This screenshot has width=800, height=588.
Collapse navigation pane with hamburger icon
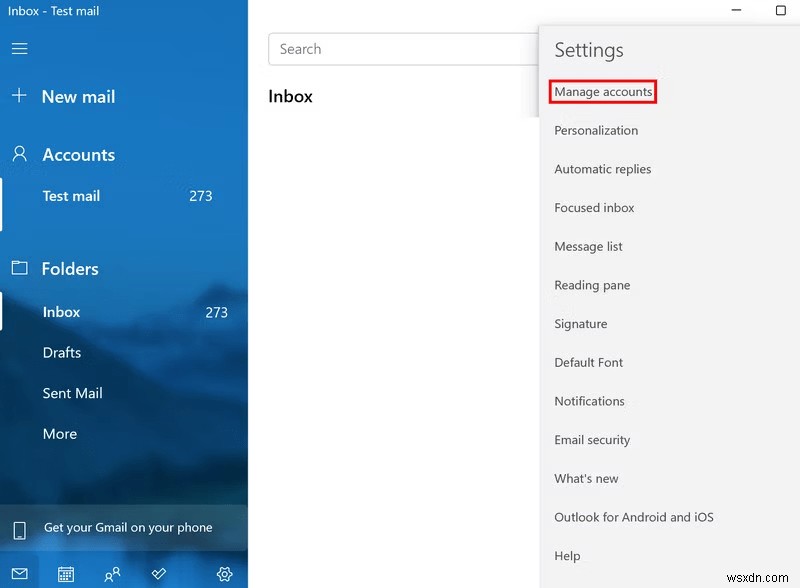pyautogui.click(x=19, y=48)
